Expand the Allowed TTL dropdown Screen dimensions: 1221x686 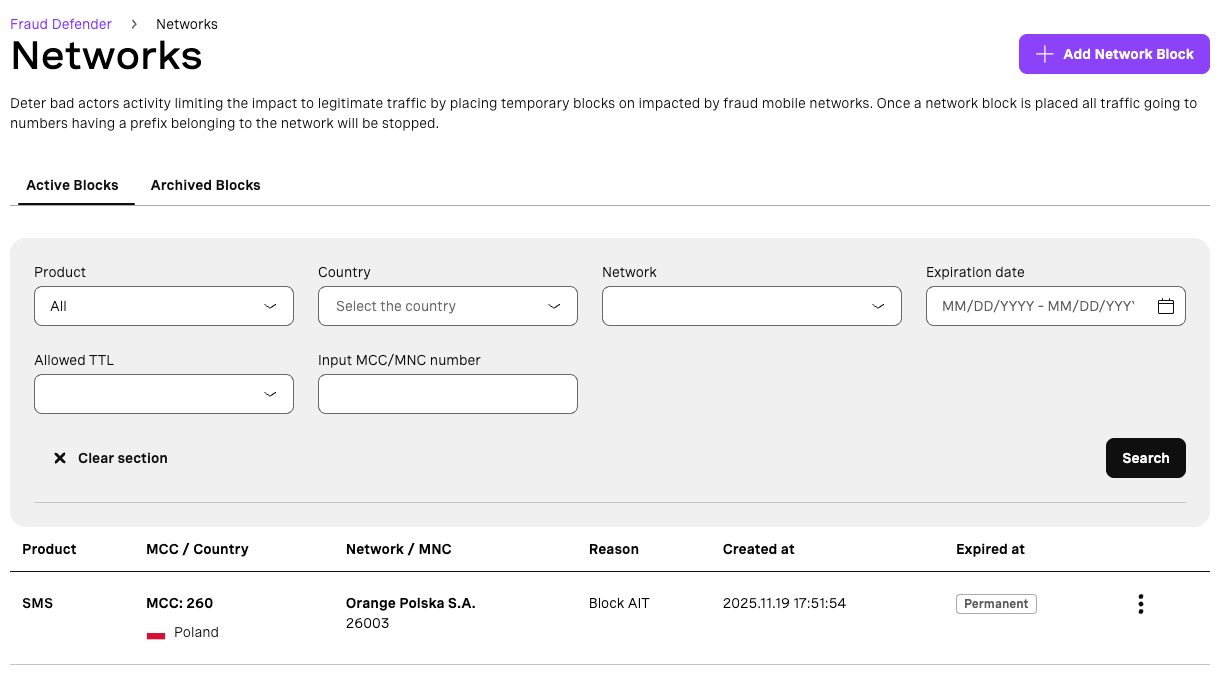164,394
